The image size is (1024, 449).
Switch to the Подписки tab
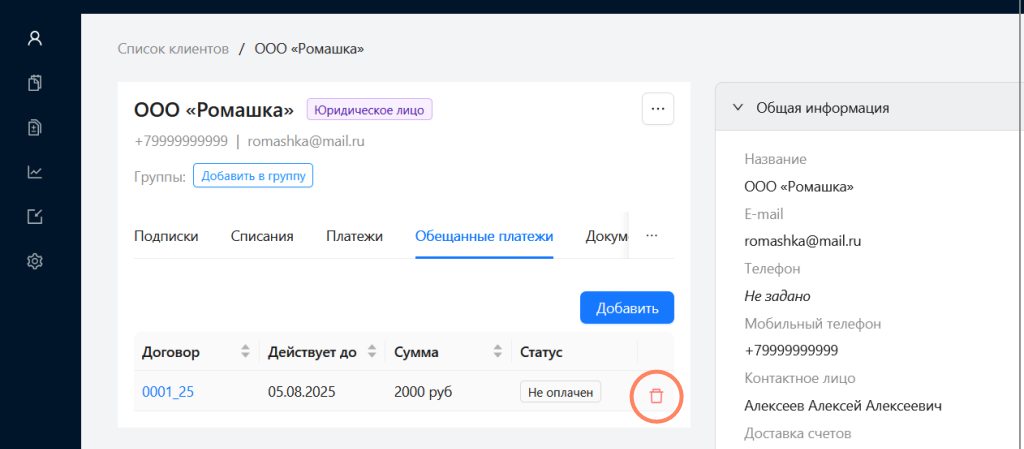(x=166, y=236)
